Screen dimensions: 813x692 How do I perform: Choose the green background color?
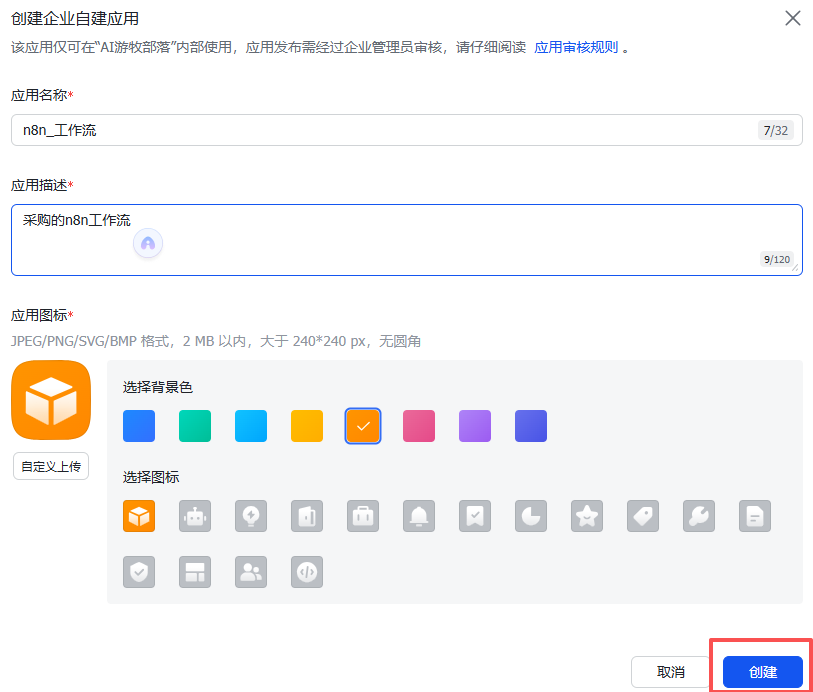pyautogui.click(x=195, y=426)
